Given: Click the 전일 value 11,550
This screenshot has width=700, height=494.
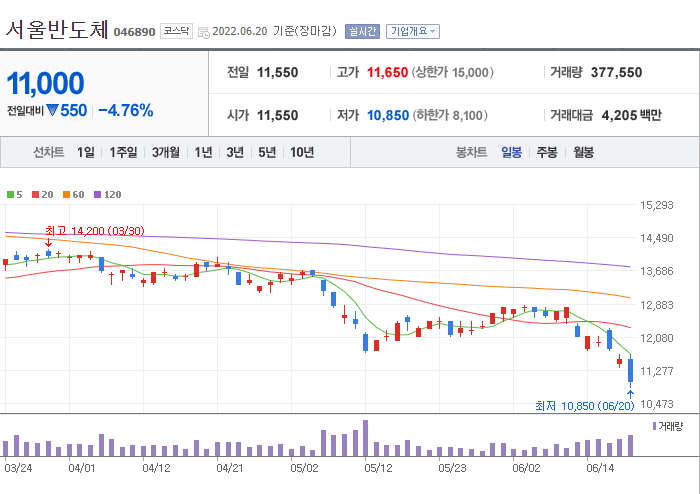Looking at the screenshot, I should 277,72.
